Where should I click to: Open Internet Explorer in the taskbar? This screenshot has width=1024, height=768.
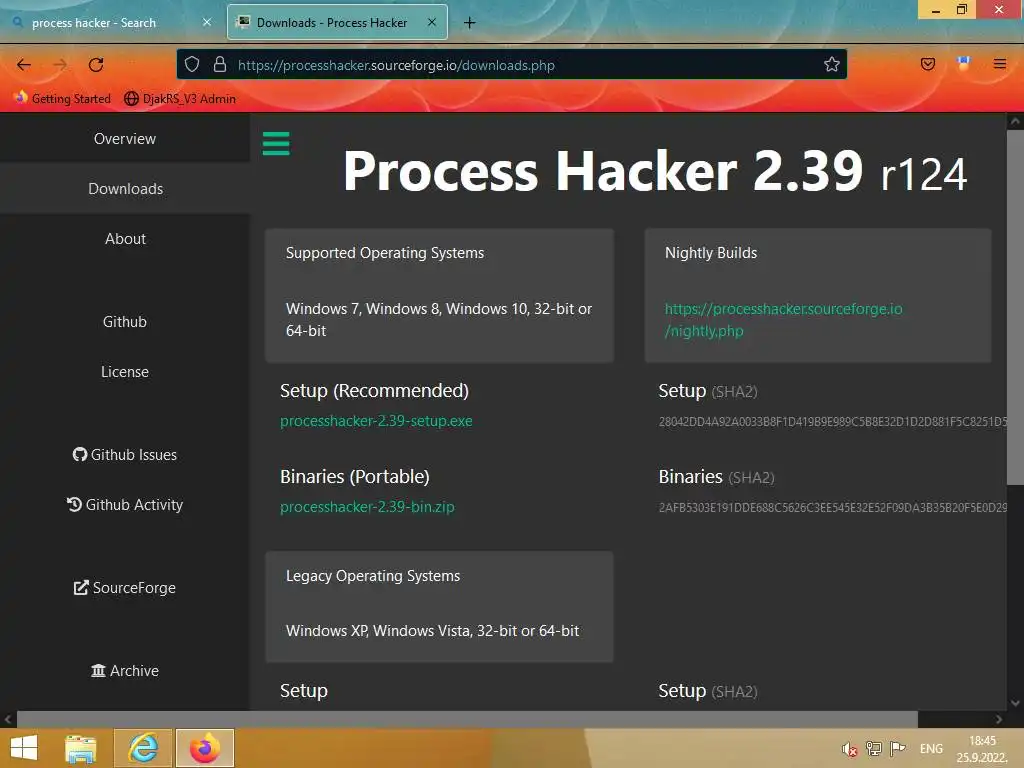[x=143, y=748]
